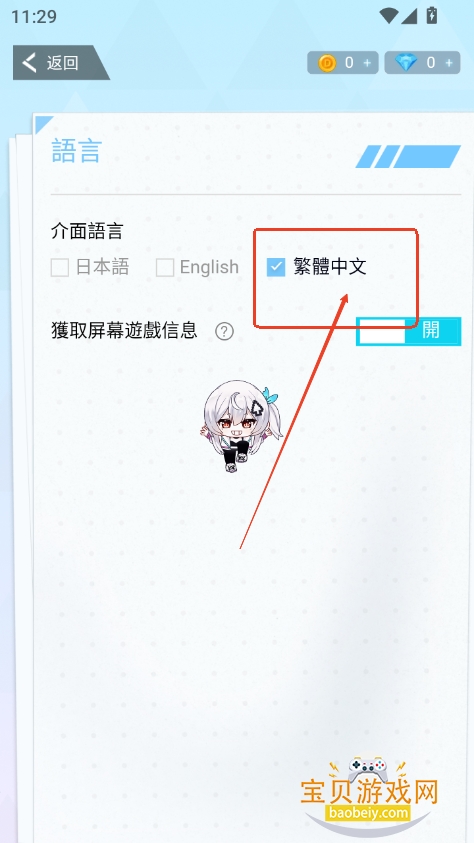
Task: Click the back arrow chevron icon
Action: point(30,62)
